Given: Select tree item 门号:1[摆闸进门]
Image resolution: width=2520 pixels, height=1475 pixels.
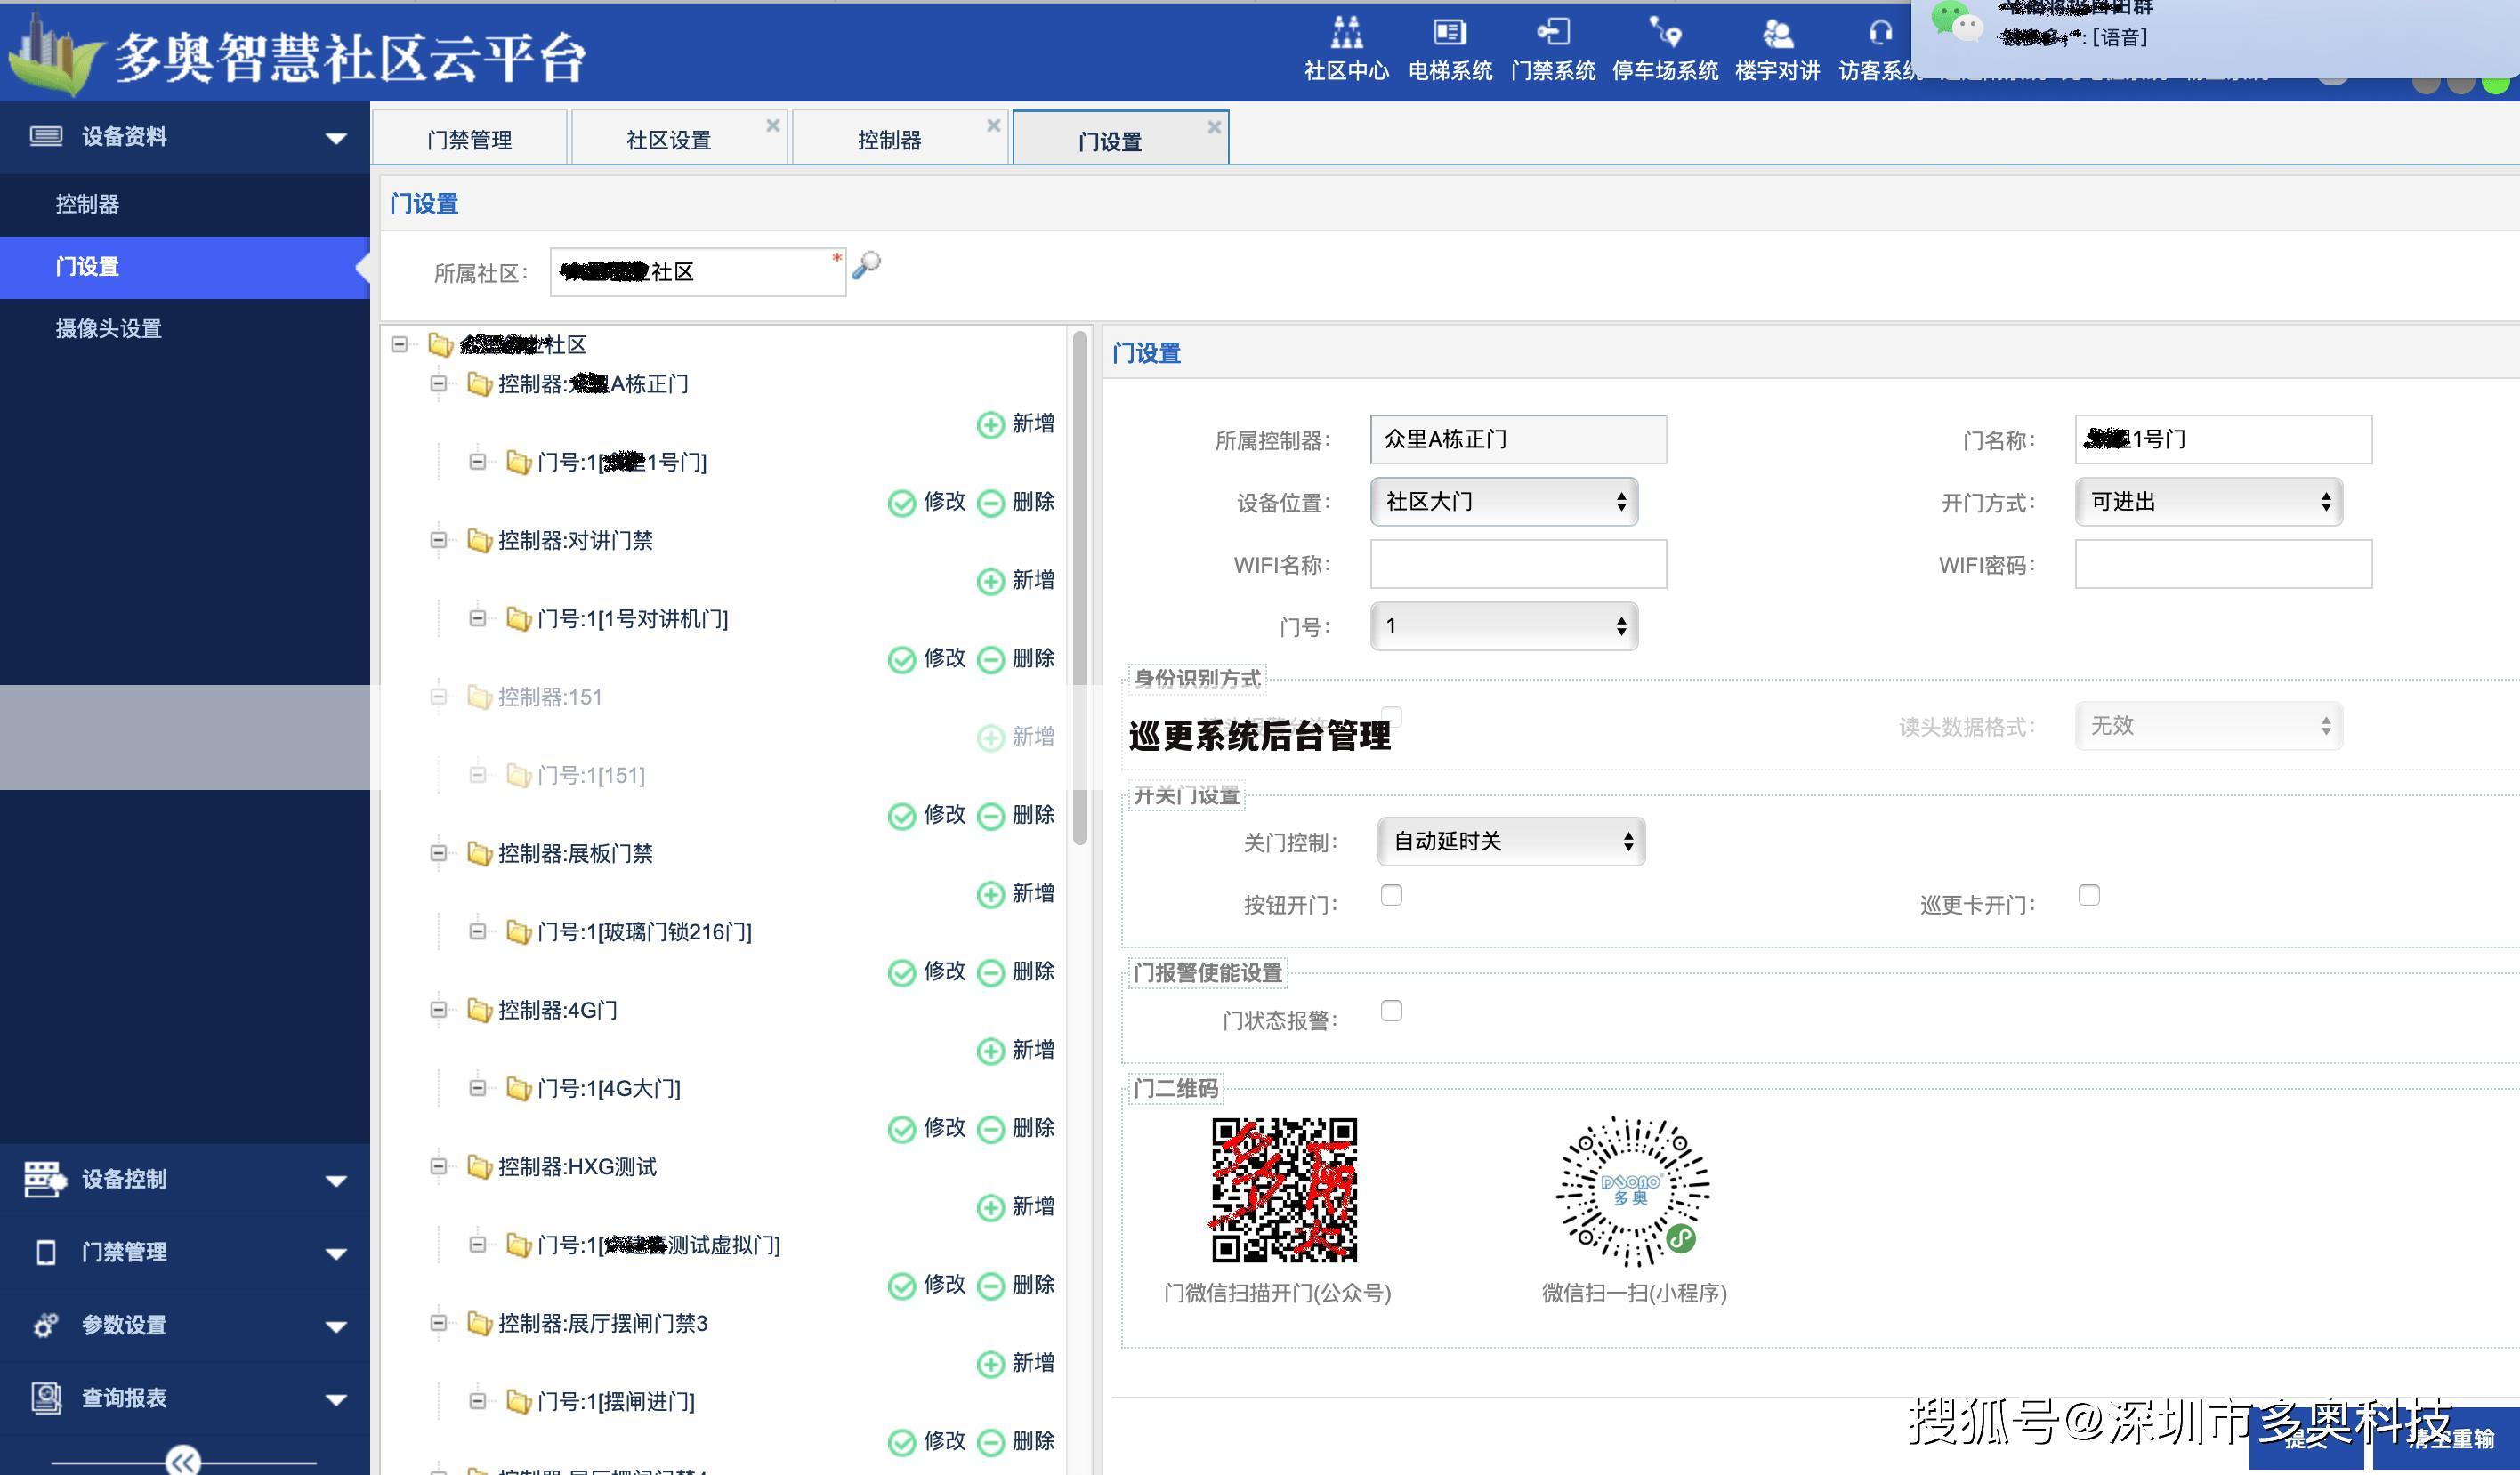Looking at the screenshot, I should [615, 1401].
